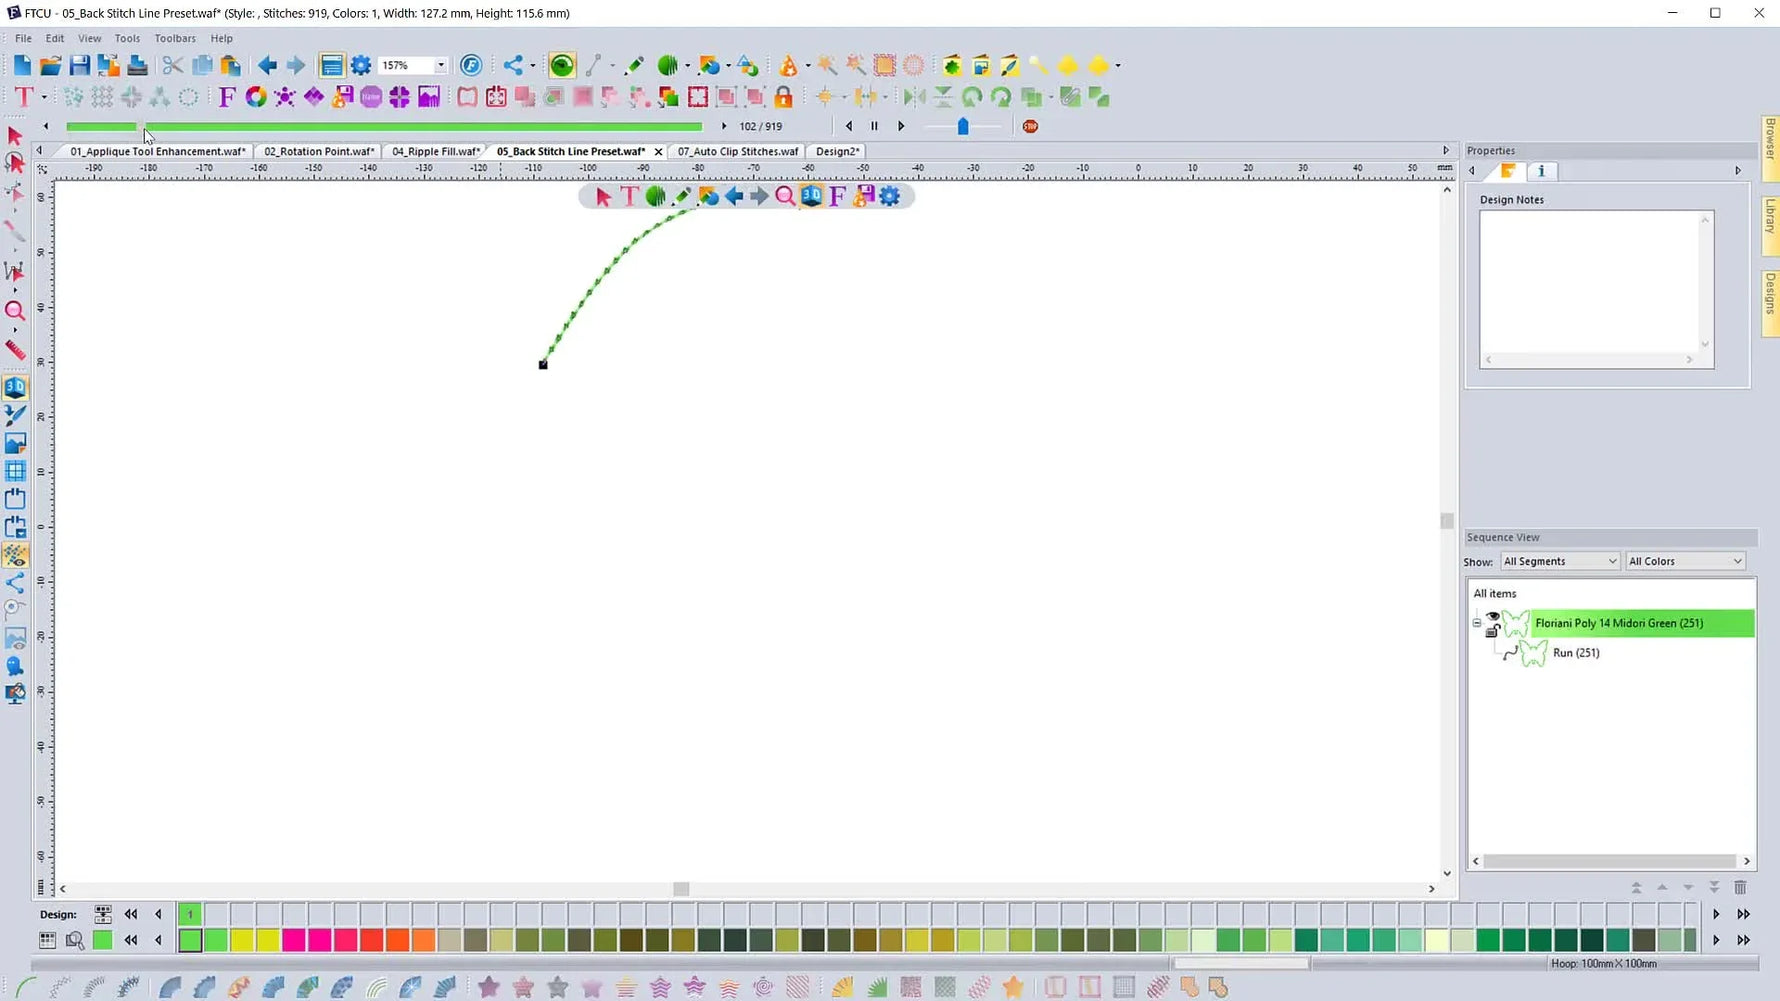
Task: Toggle the lock on Midori Green thread
Action: [x=1492, y=631]
